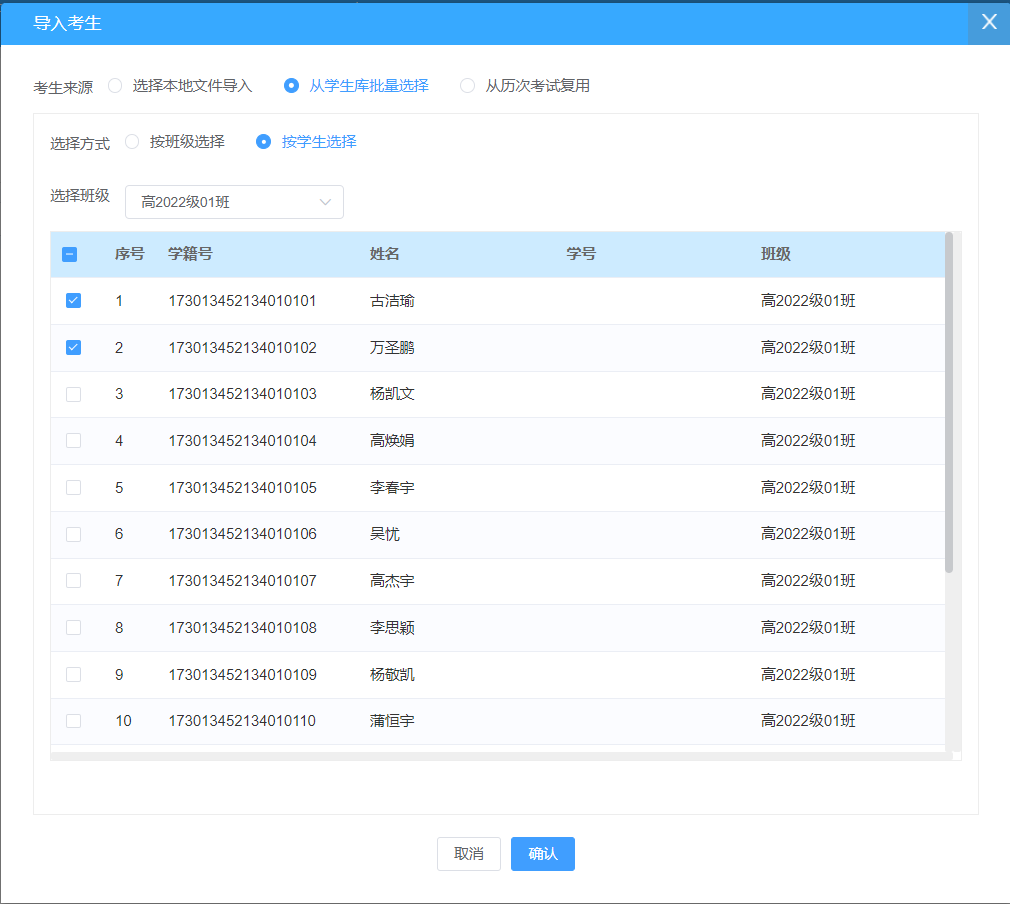Screen dimensions: 1010x904
Task: Check student 吴忧 checkbox
Action: (73, 534)
